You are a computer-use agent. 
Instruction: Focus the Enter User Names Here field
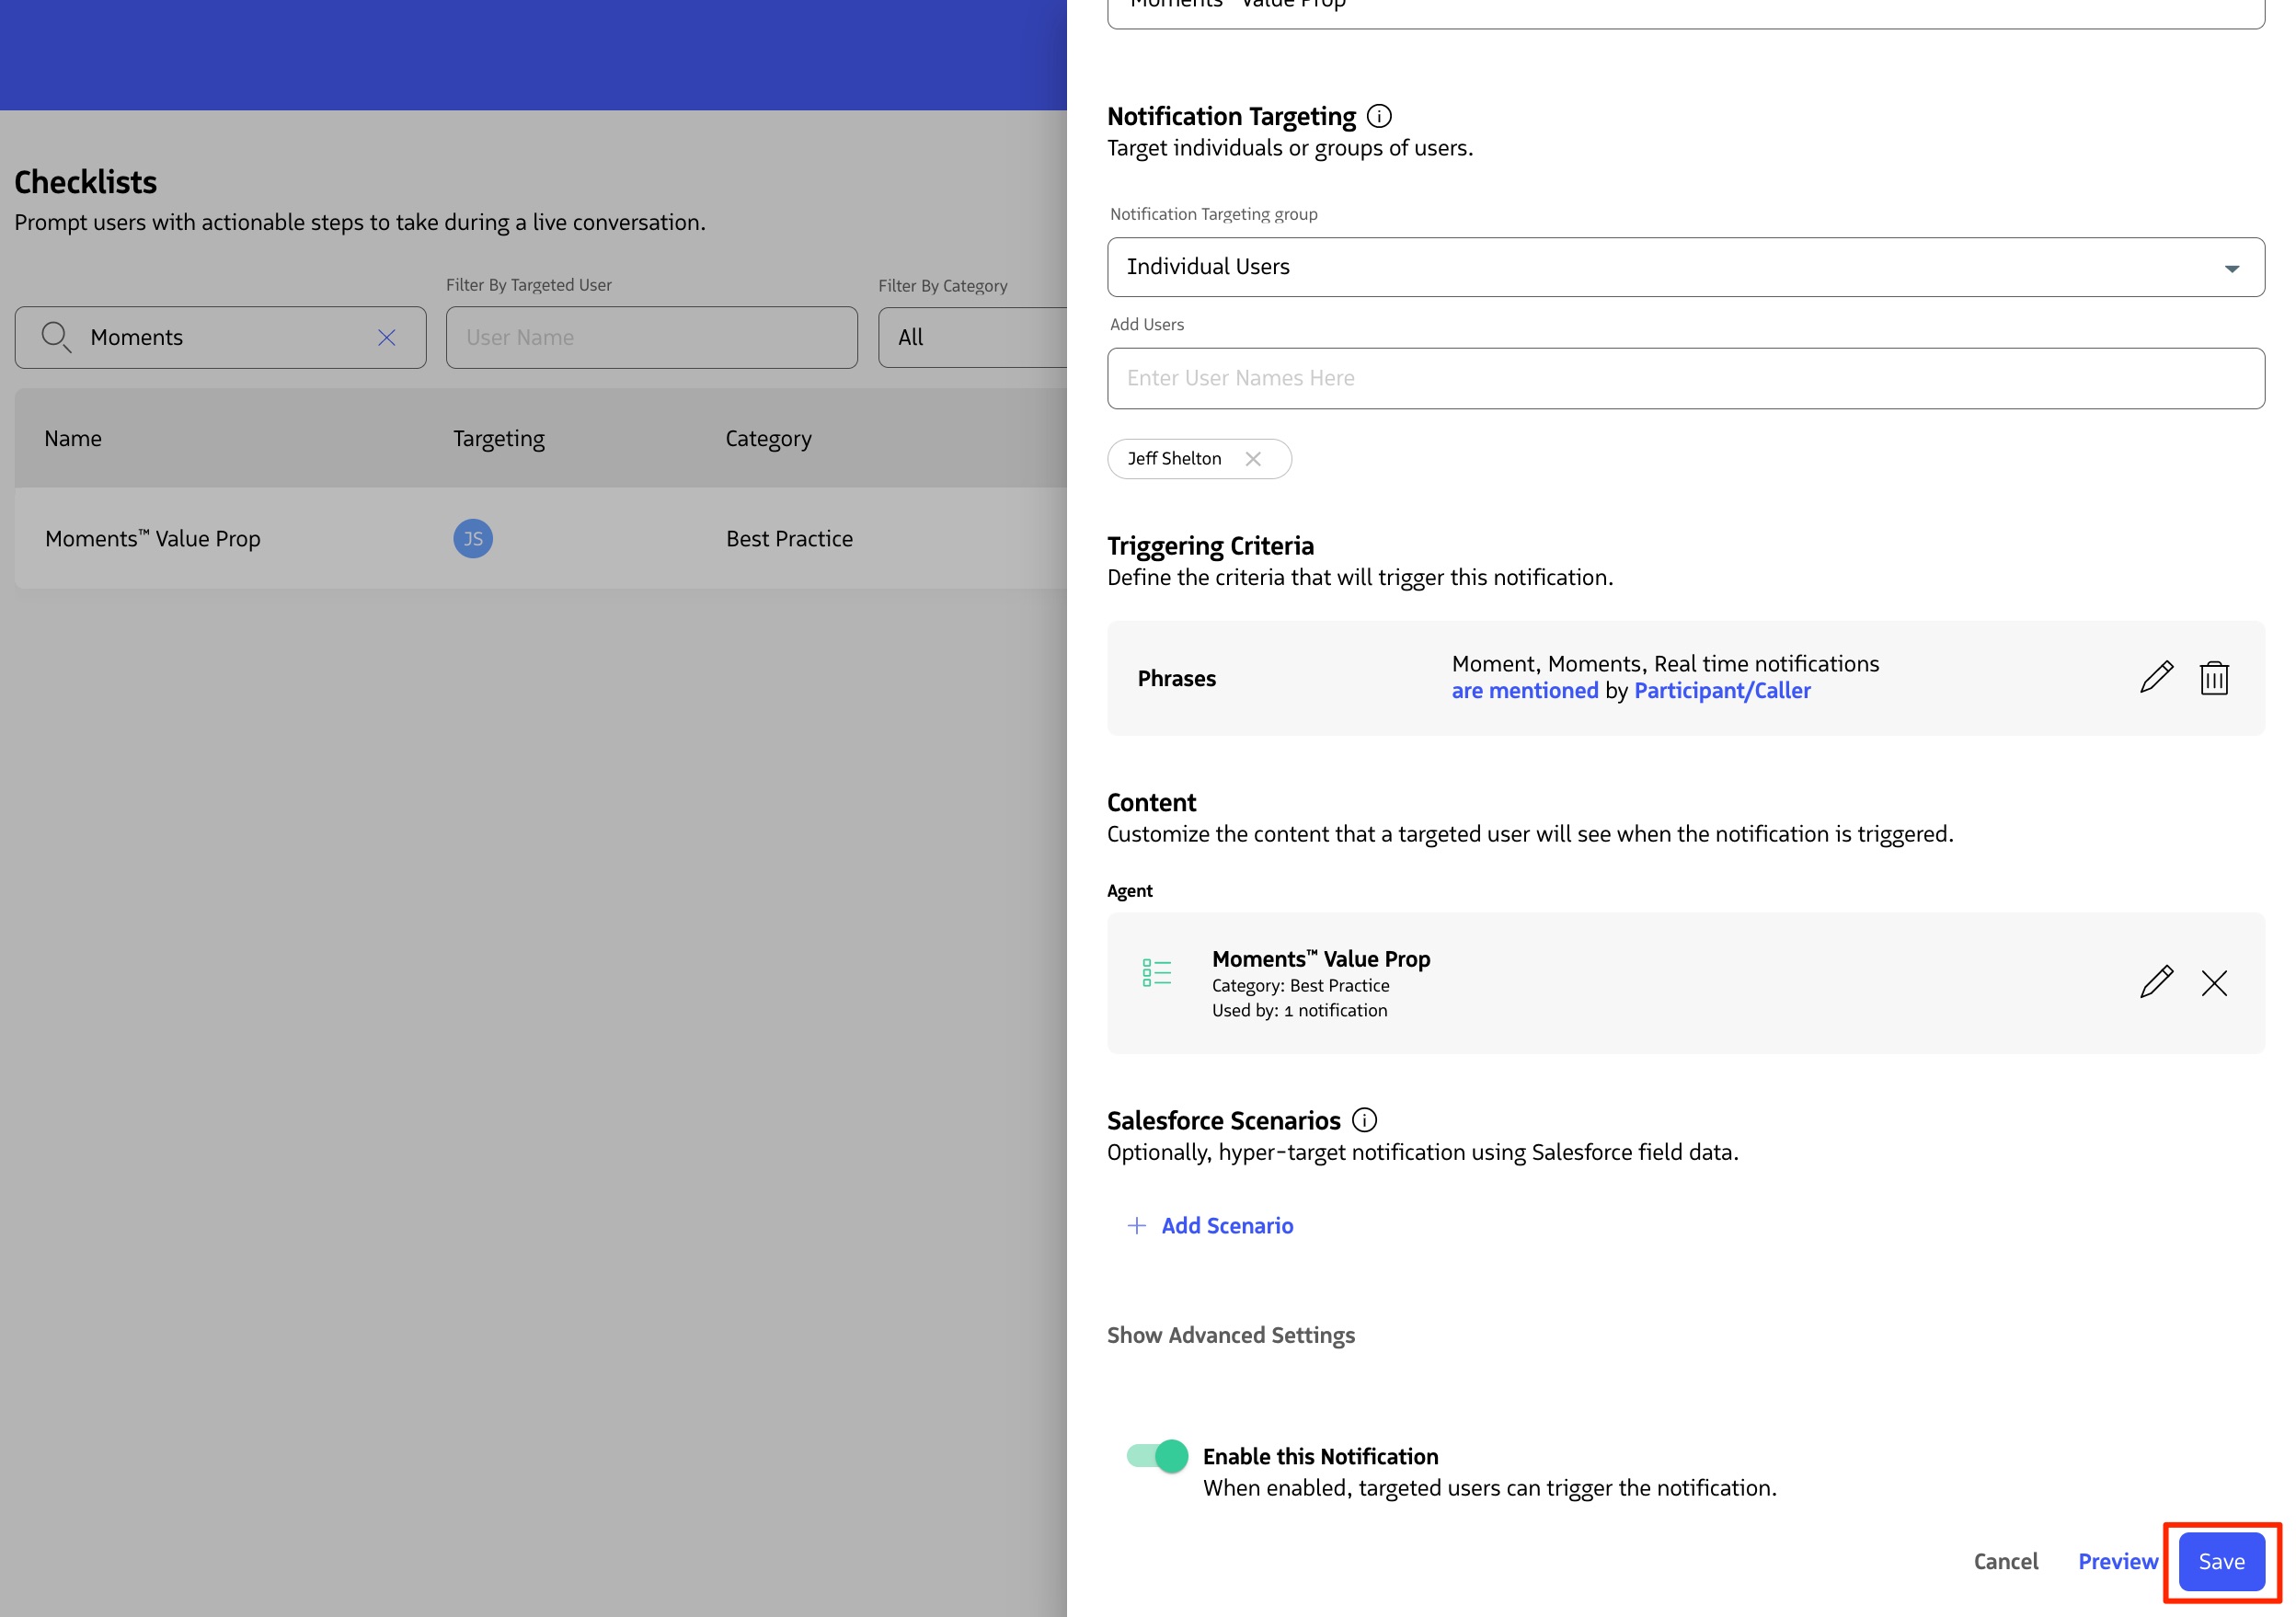1685,378
